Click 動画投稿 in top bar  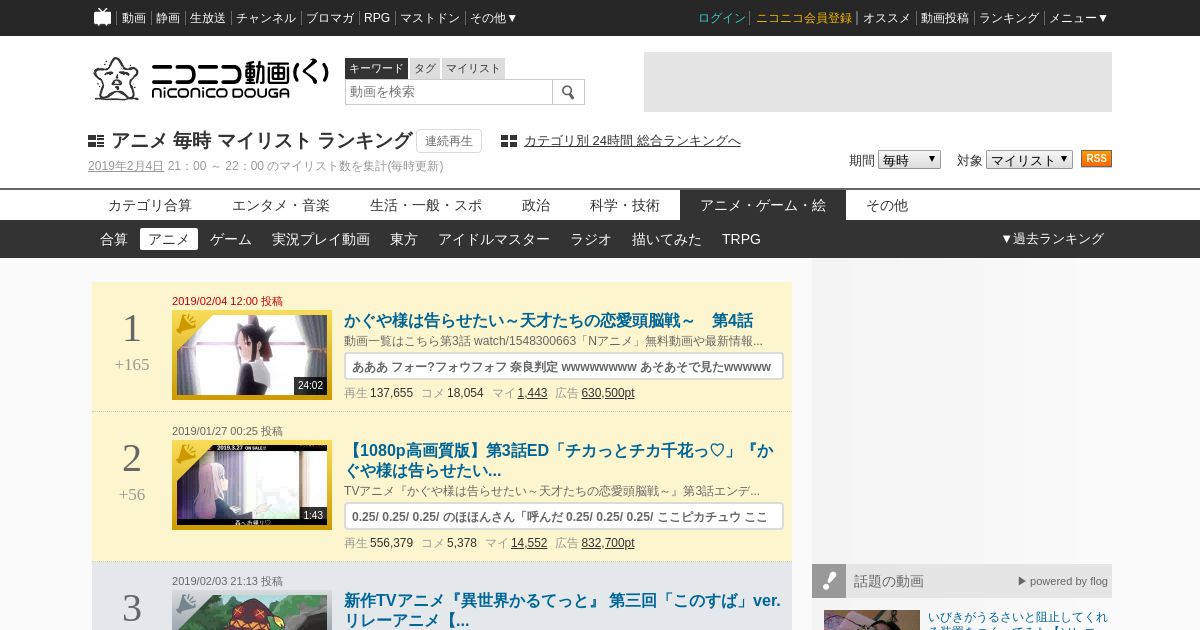pyautogui.click(x=945, y=18)
